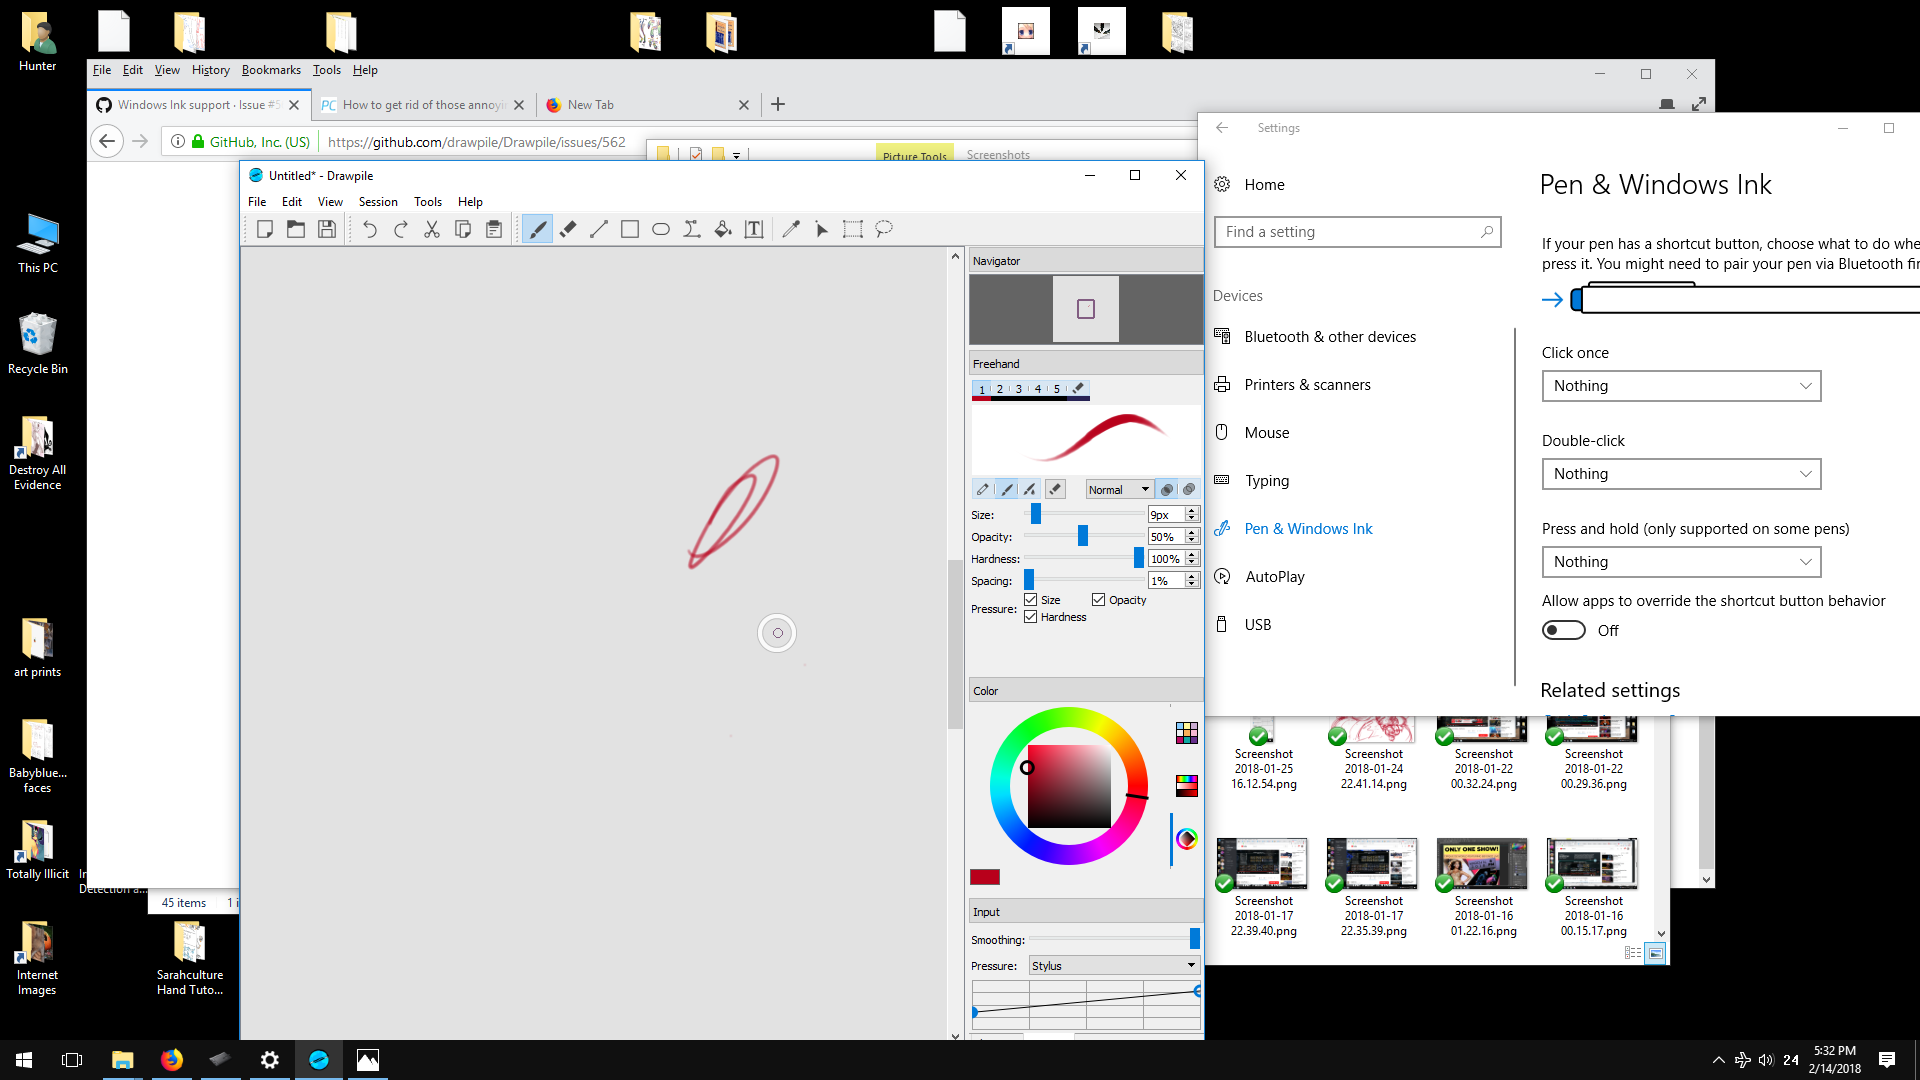Click Pen & Windows Ink sidebar entry
The image size is (1920, 1080).
click(x=1308, y=528)
